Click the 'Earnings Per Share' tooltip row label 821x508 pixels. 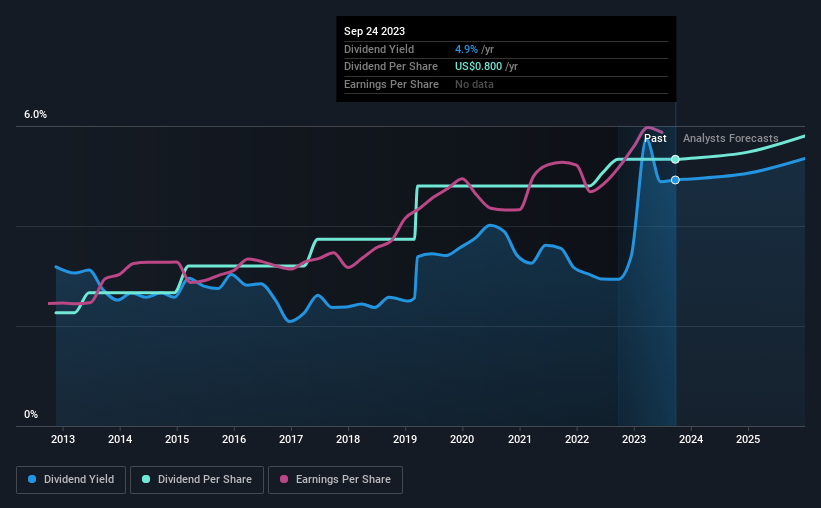(x=391, y=84)
